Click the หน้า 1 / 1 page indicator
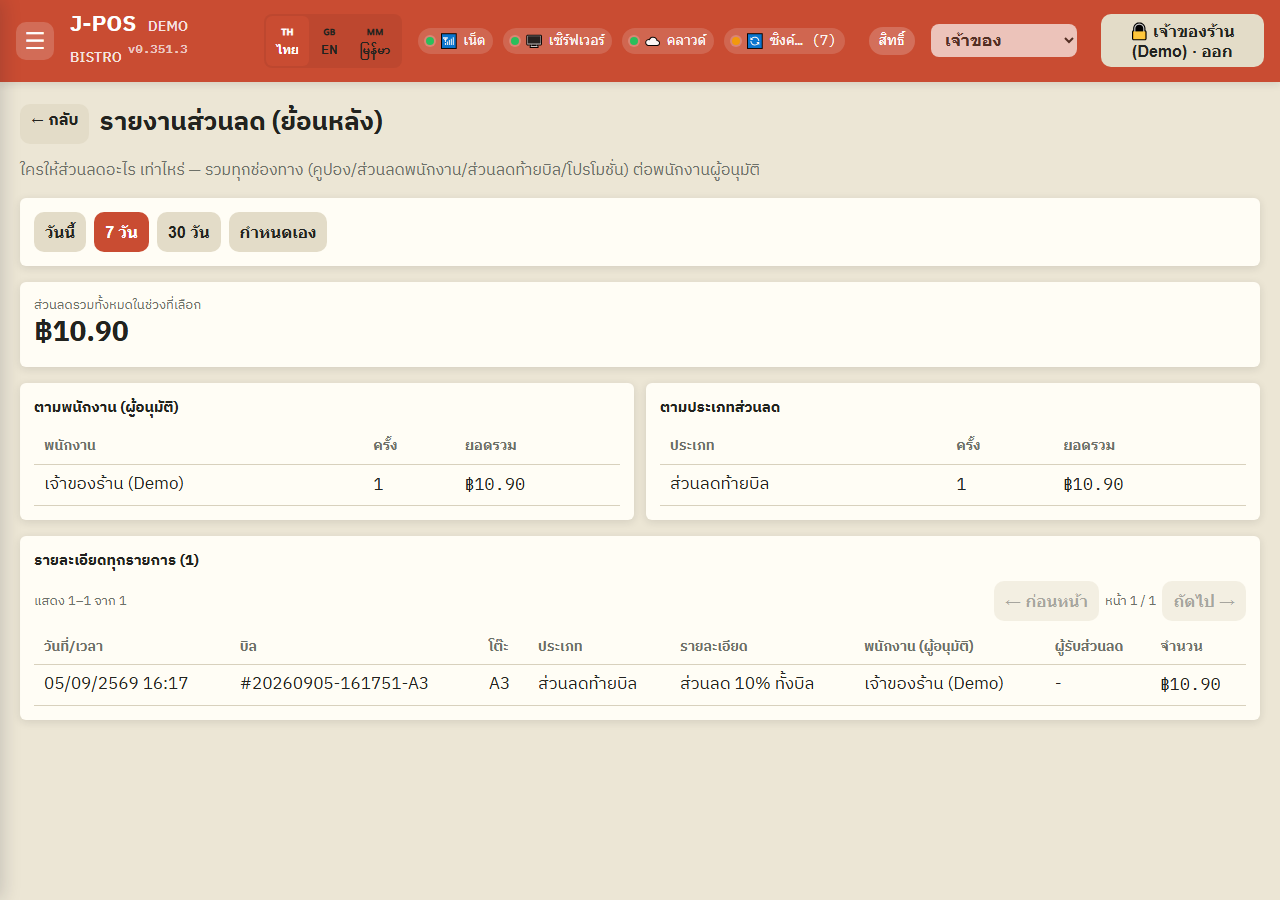1280x900 pixels. pos(1130,601)
